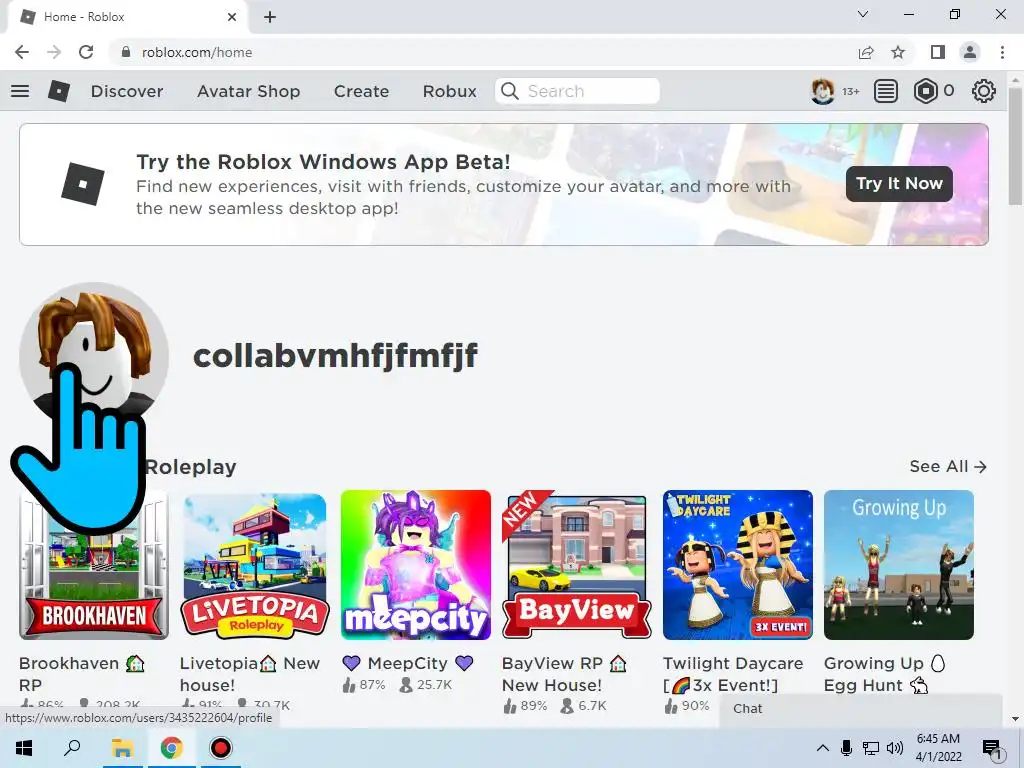Viewport: 1024px width, 768px height.
Task: Click the magnifier icon in search box
Action: click(x=509, y=91)
